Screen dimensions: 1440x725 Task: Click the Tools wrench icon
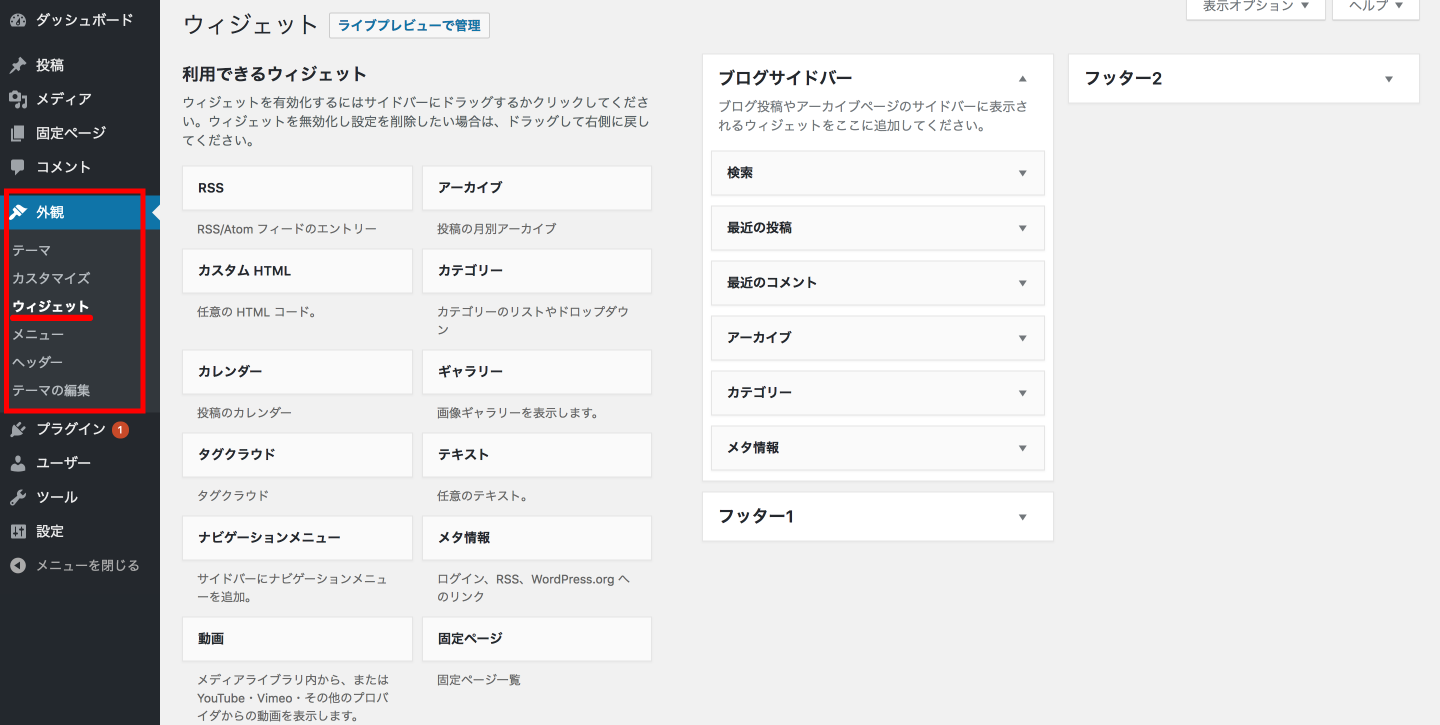18,497
